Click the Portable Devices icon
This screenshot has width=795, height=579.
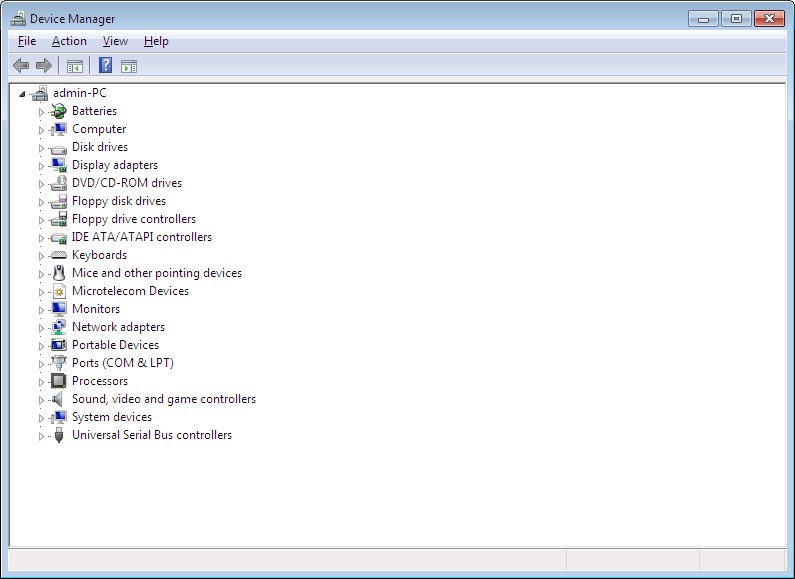click(x=59, y=345)
